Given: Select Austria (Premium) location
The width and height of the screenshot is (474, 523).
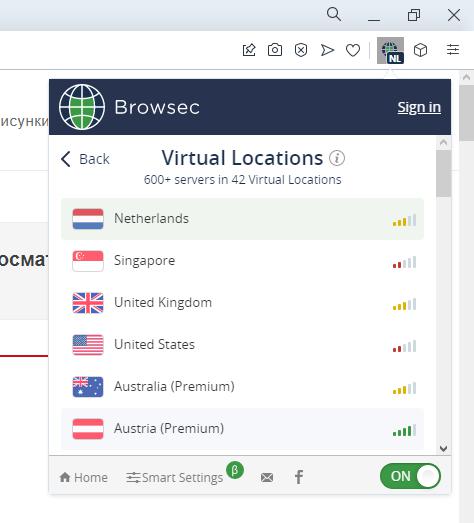Looking at the screenshot, I should [x=243, y=429].
